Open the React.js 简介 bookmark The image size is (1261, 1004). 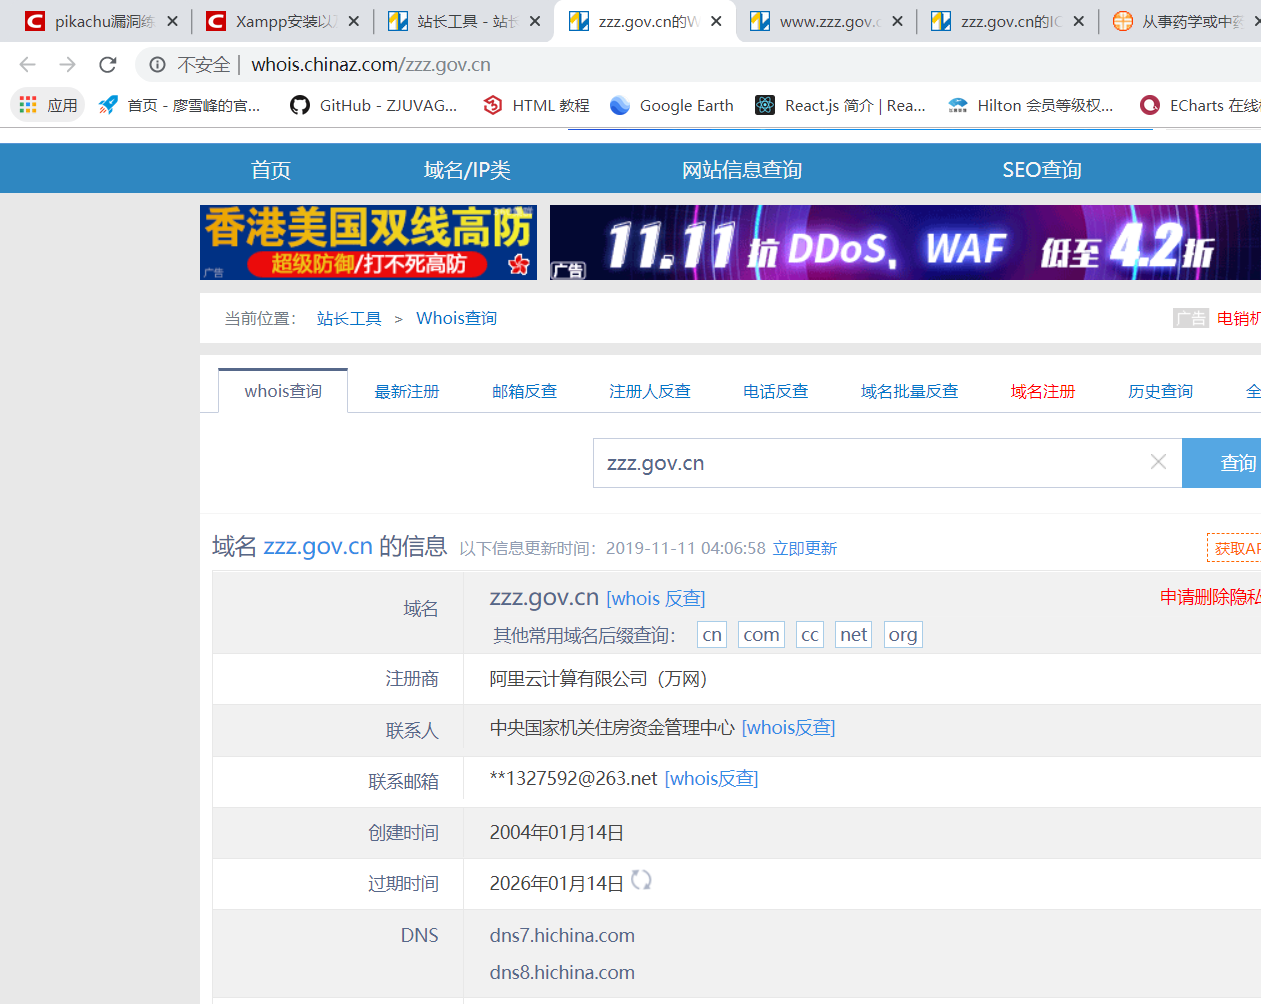pos(840,105)
